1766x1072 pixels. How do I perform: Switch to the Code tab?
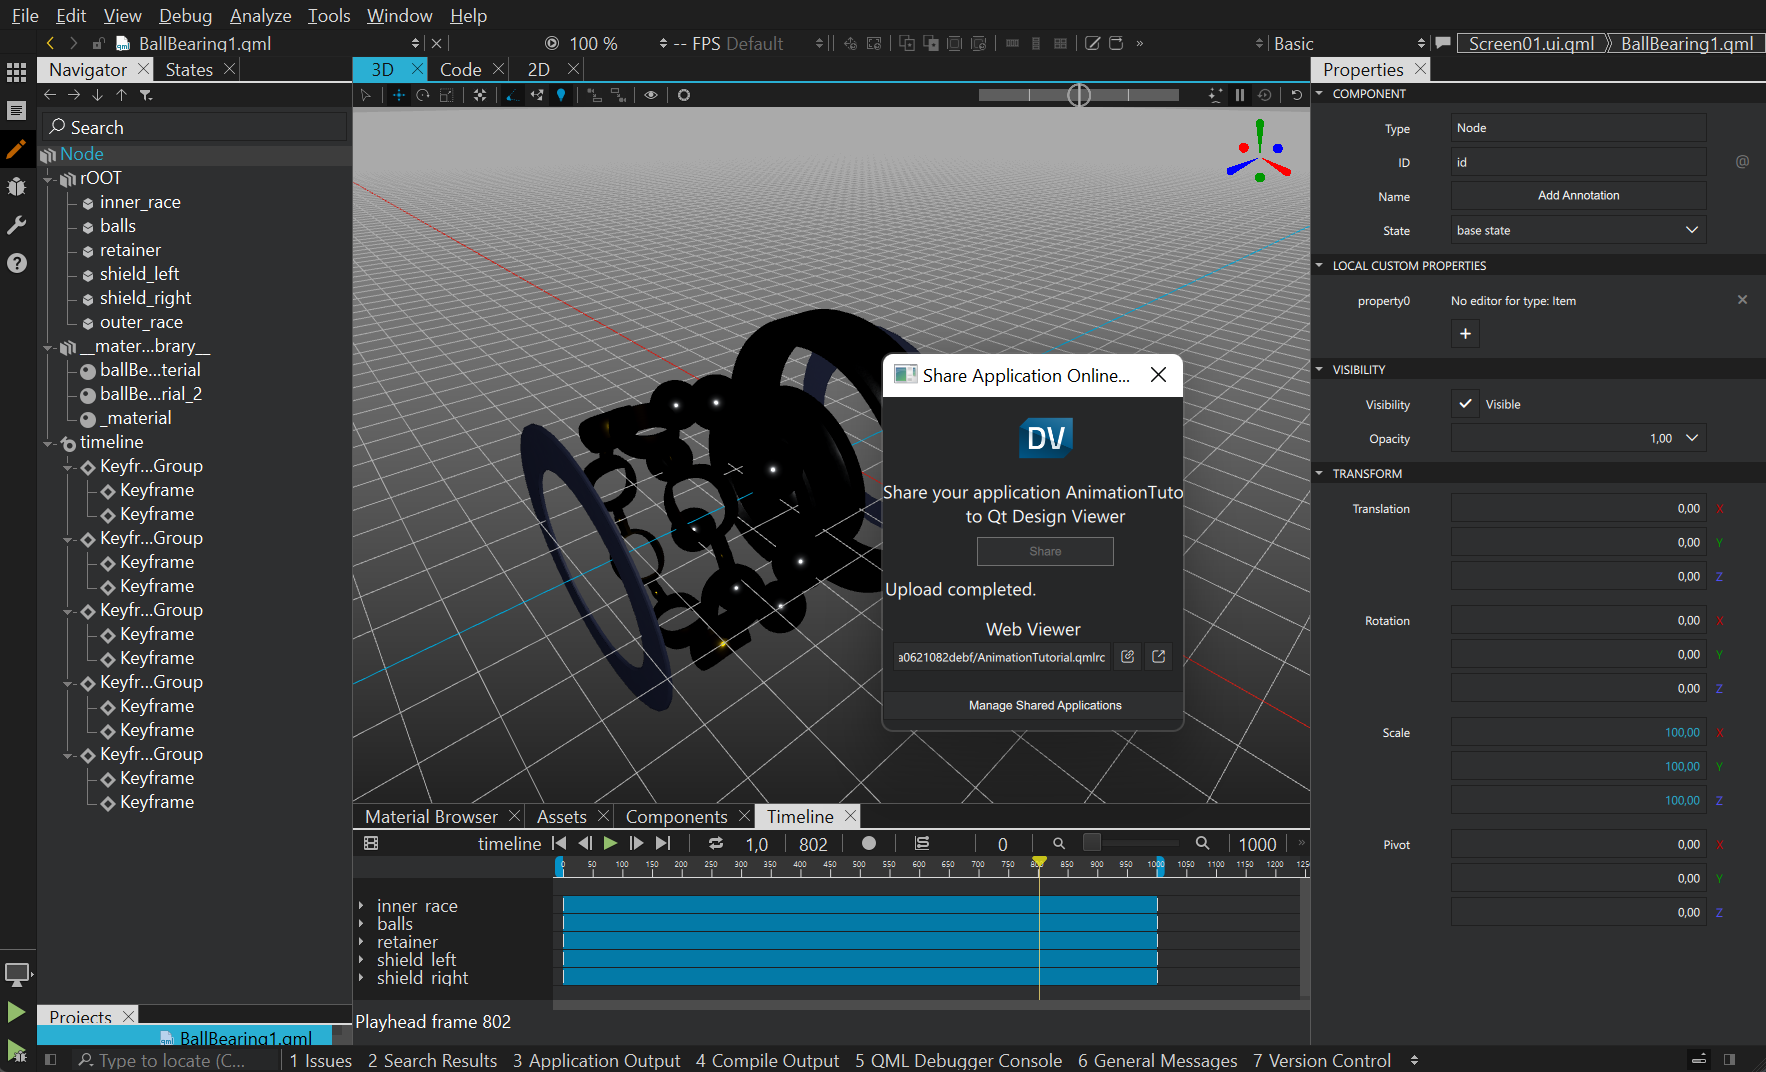[460, 69]
